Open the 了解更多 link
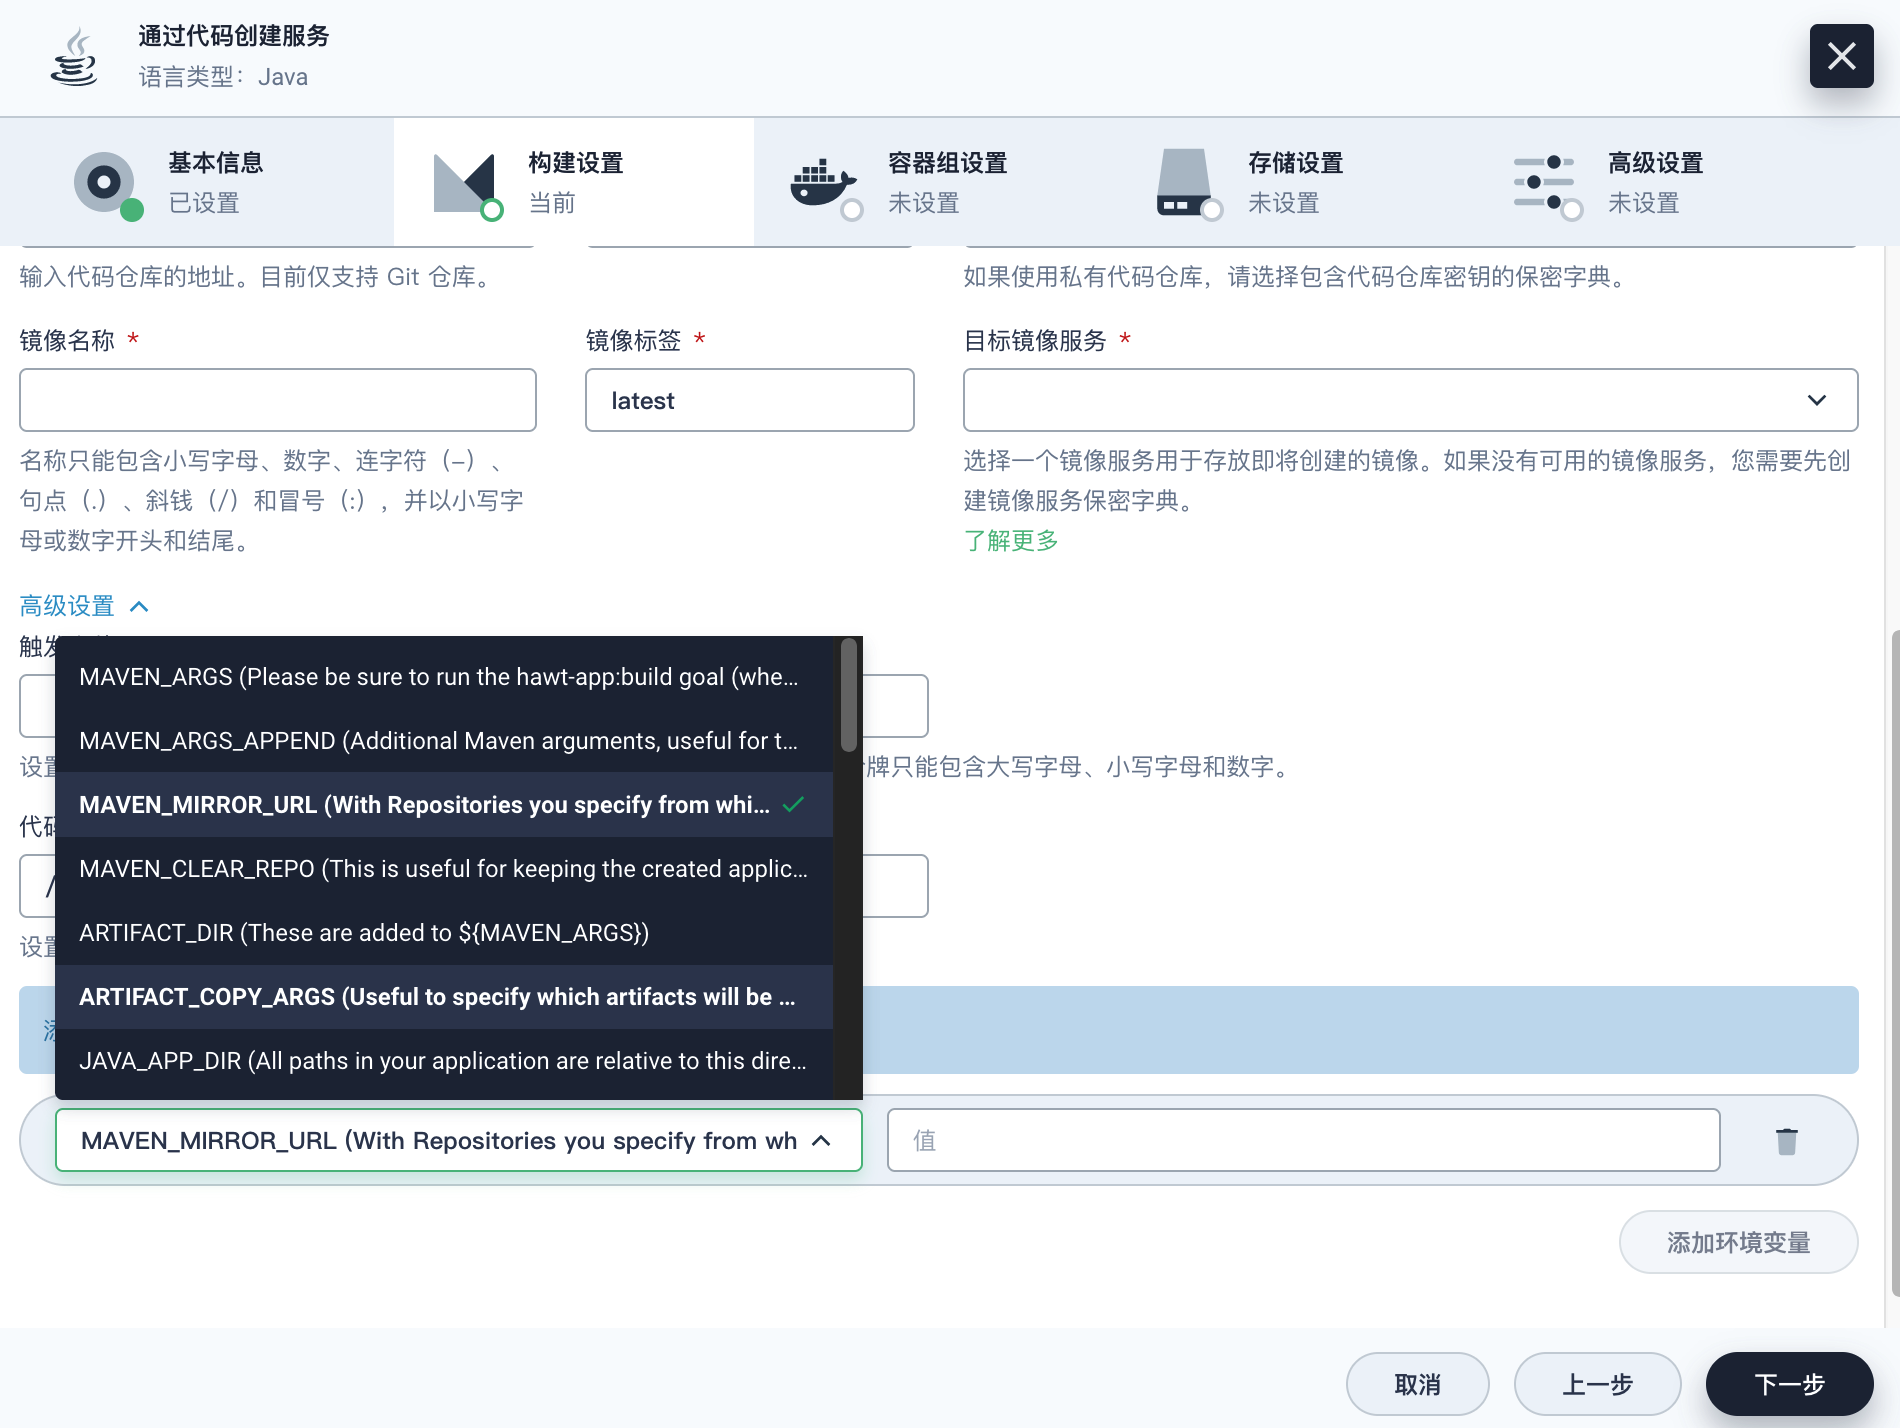Image resolution: width=1900 pixels, height=1428 pixels. [x=1011, y=541]
